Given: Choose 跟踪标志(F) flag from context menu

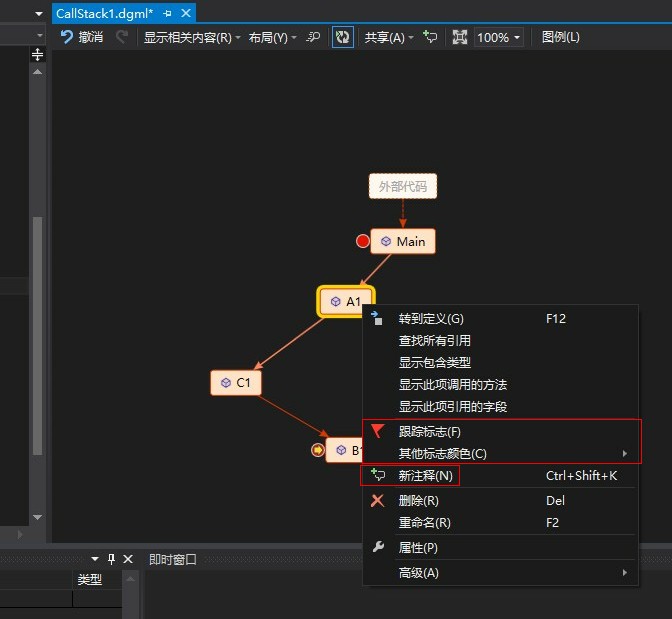Looking at the screenshot, I should pos(429,432).
